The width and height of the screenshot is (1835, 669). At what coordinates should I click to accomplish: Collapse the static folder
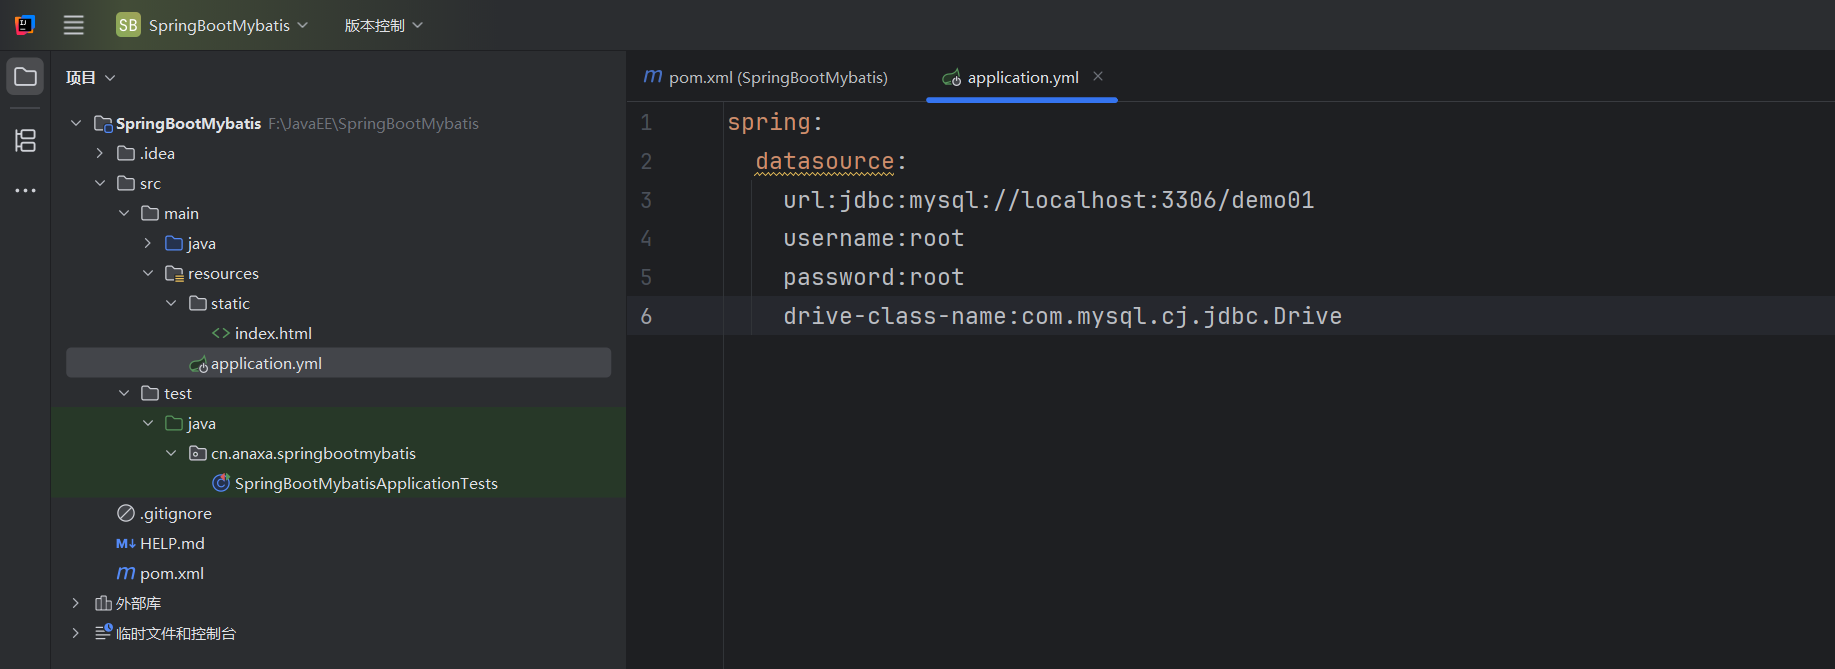tap(171, 303)
